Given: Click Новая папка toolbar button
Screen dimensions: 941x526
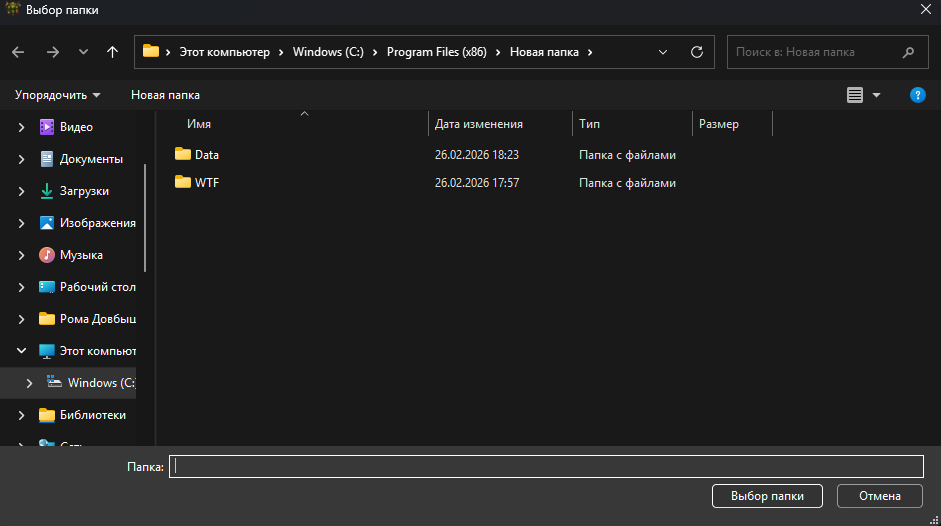Looking at the screenshot, I should point(165,95).
